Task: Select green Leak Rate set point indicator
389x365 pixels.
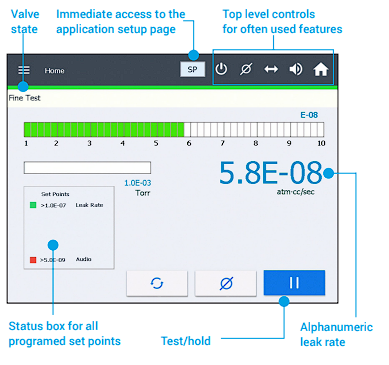Action: coord(33,205)
